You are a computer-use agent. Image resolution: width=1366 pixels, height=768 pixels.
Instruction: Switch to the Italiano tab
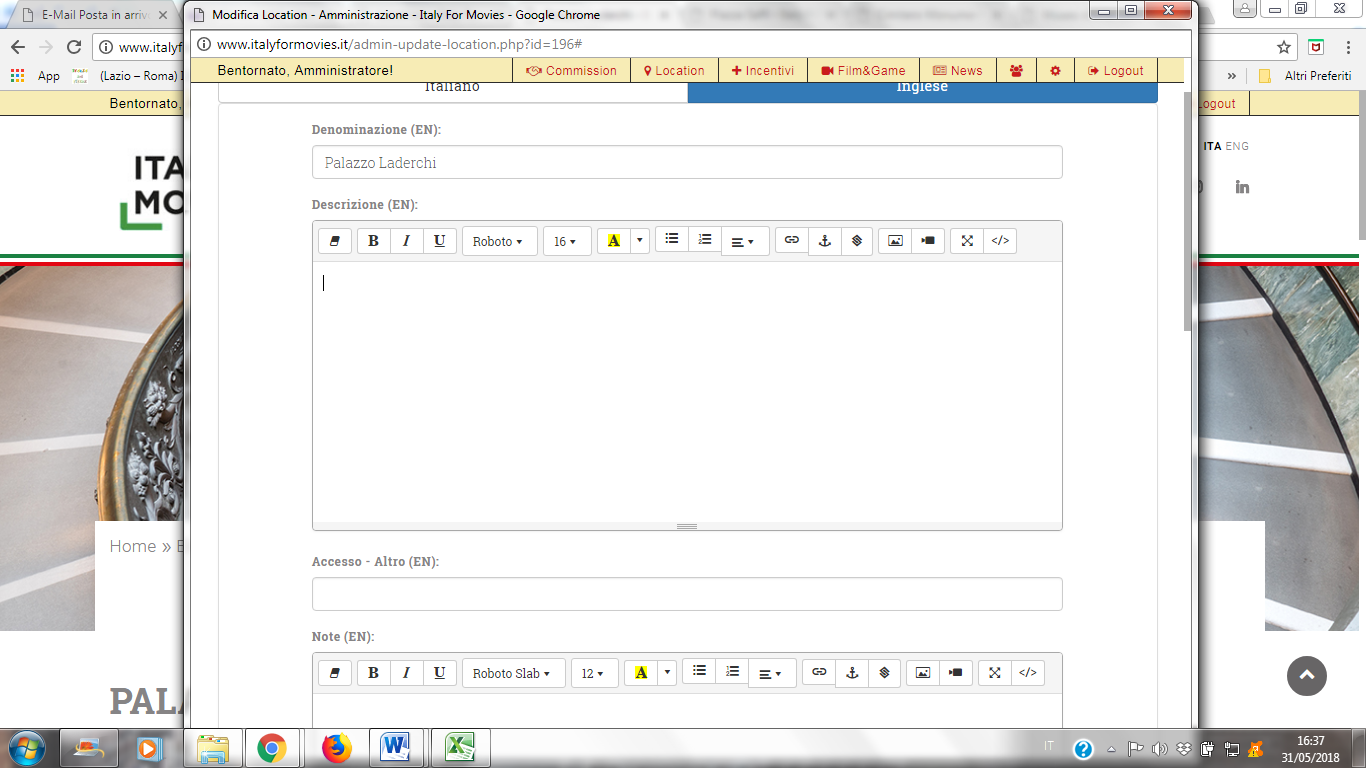click(x=452, y=89)
